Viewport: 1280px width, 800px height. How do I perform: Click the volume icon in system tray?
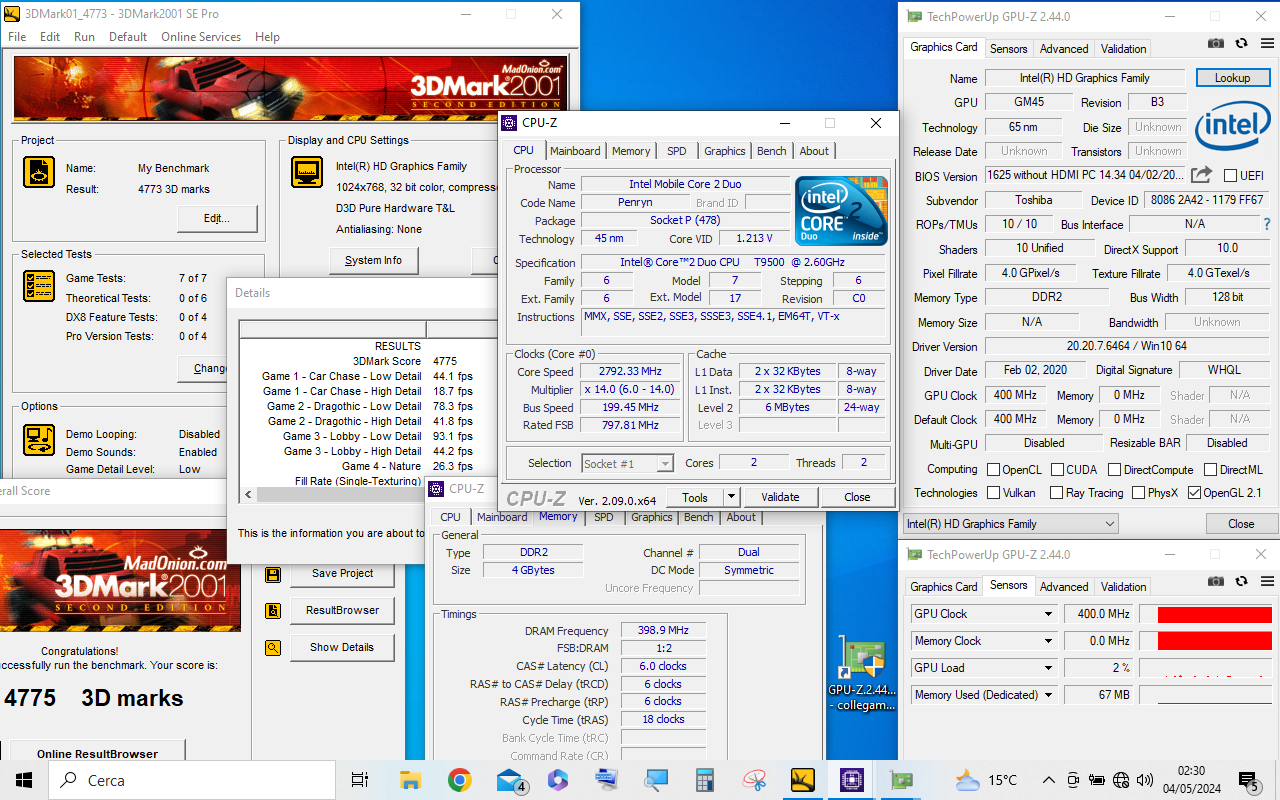[1144, 780]
